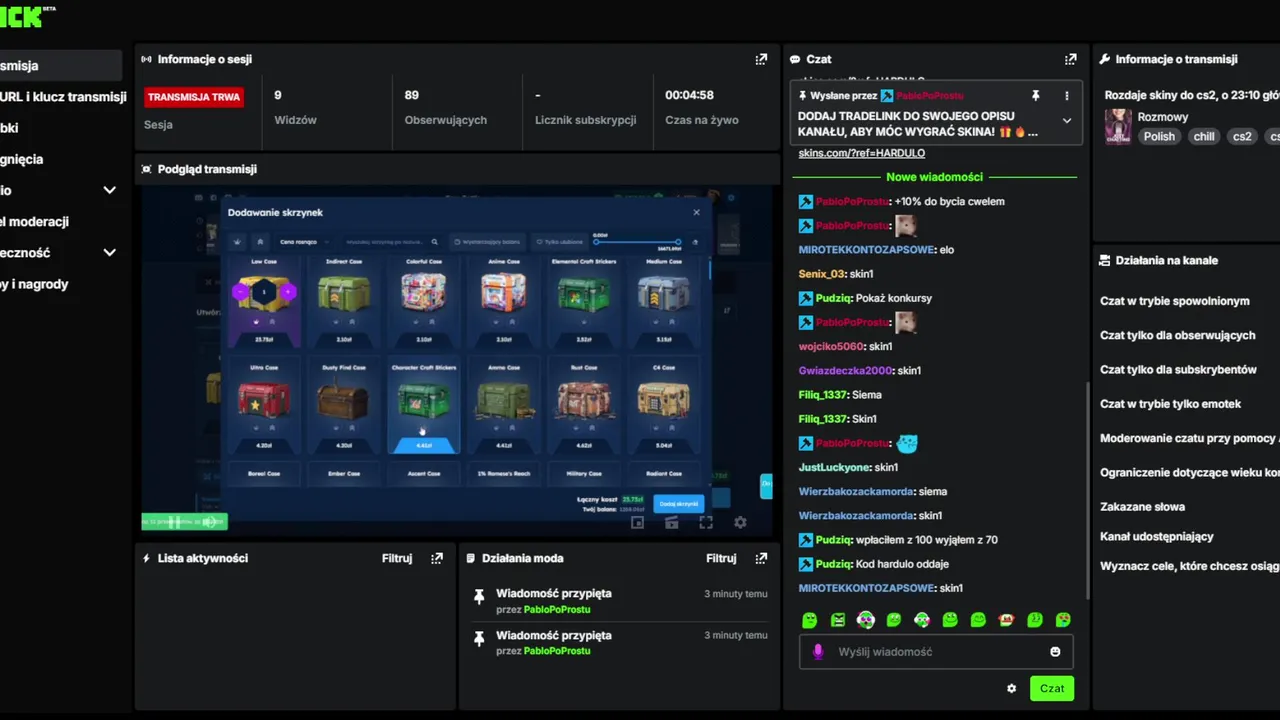This screenshot has width=1280, height=720.
Task: Pop out the Informacje o sesji panel
Action: [x=761, y=59]
